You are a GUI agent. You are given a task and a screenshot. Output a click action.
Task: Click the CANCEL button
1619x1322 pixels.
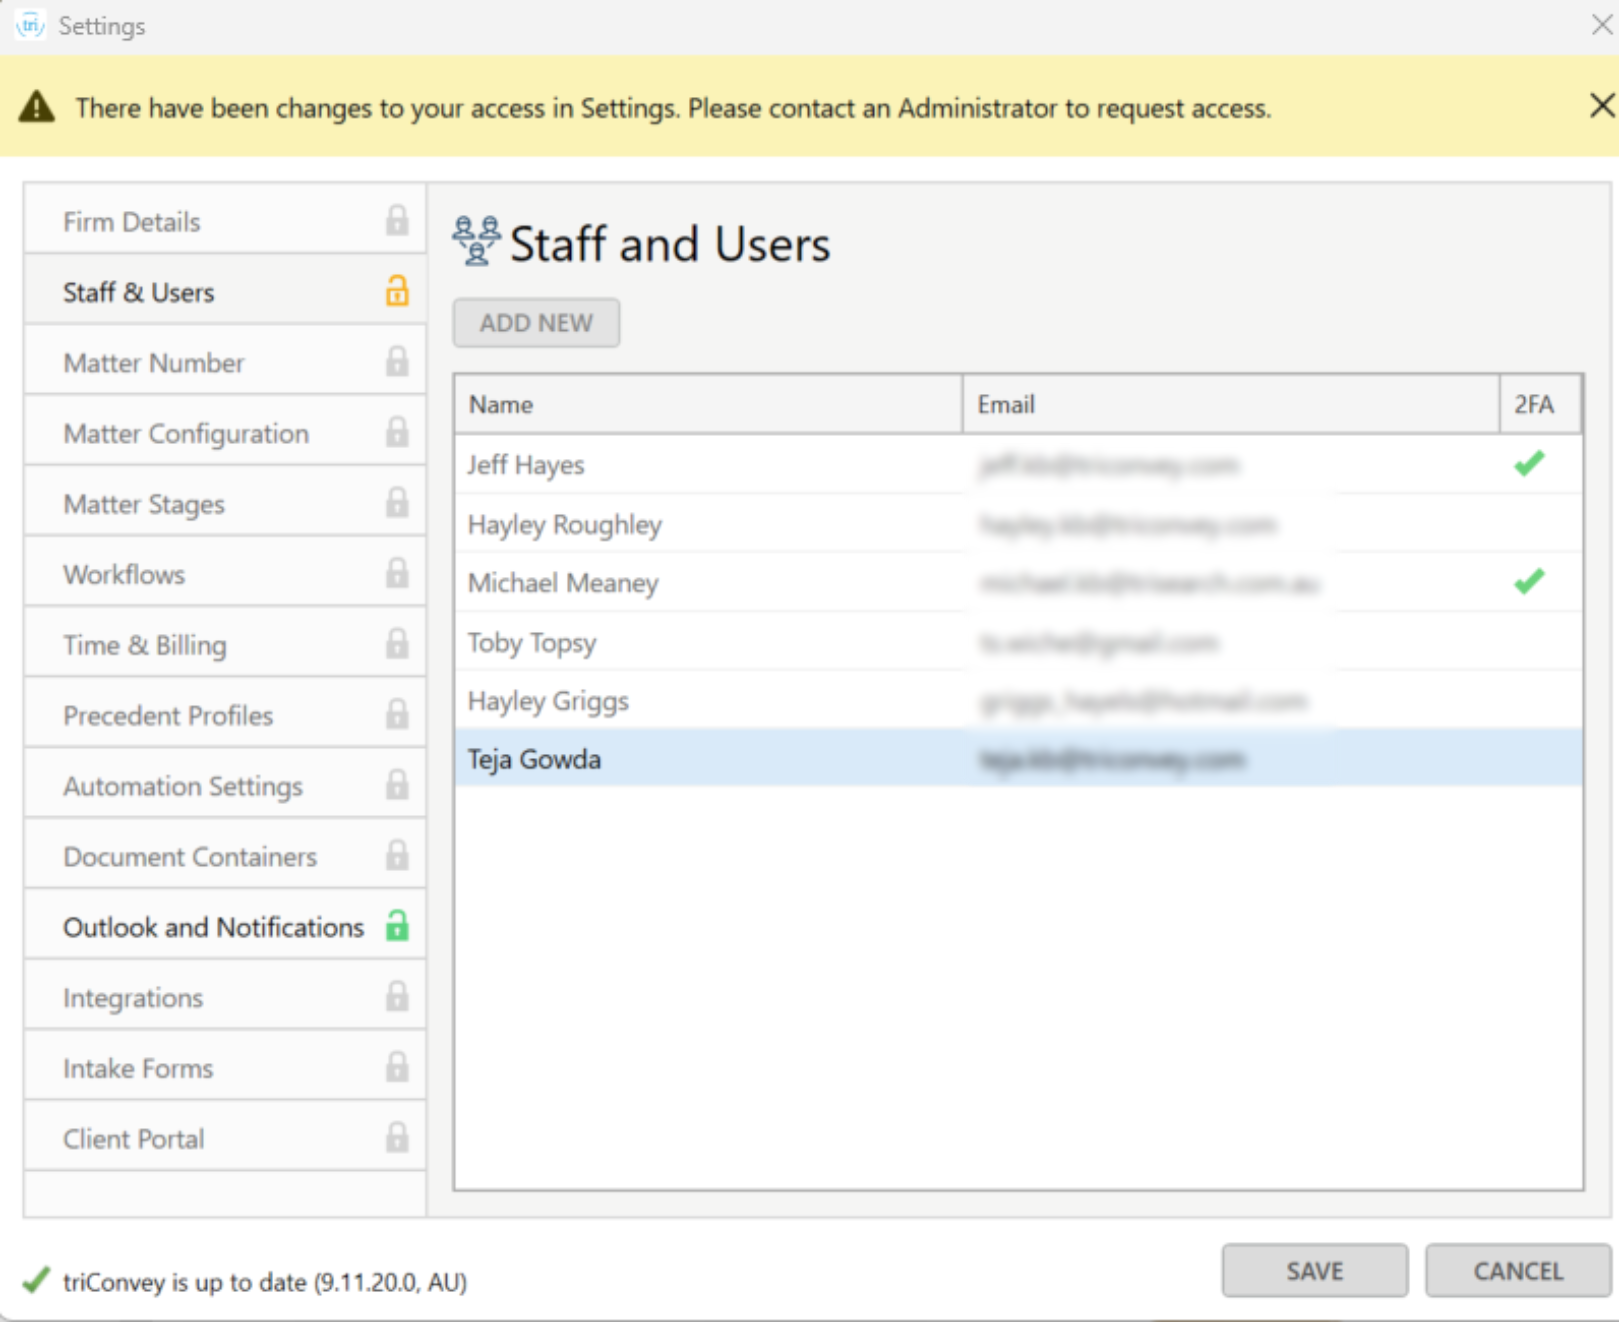[x=1517, y=1271]
